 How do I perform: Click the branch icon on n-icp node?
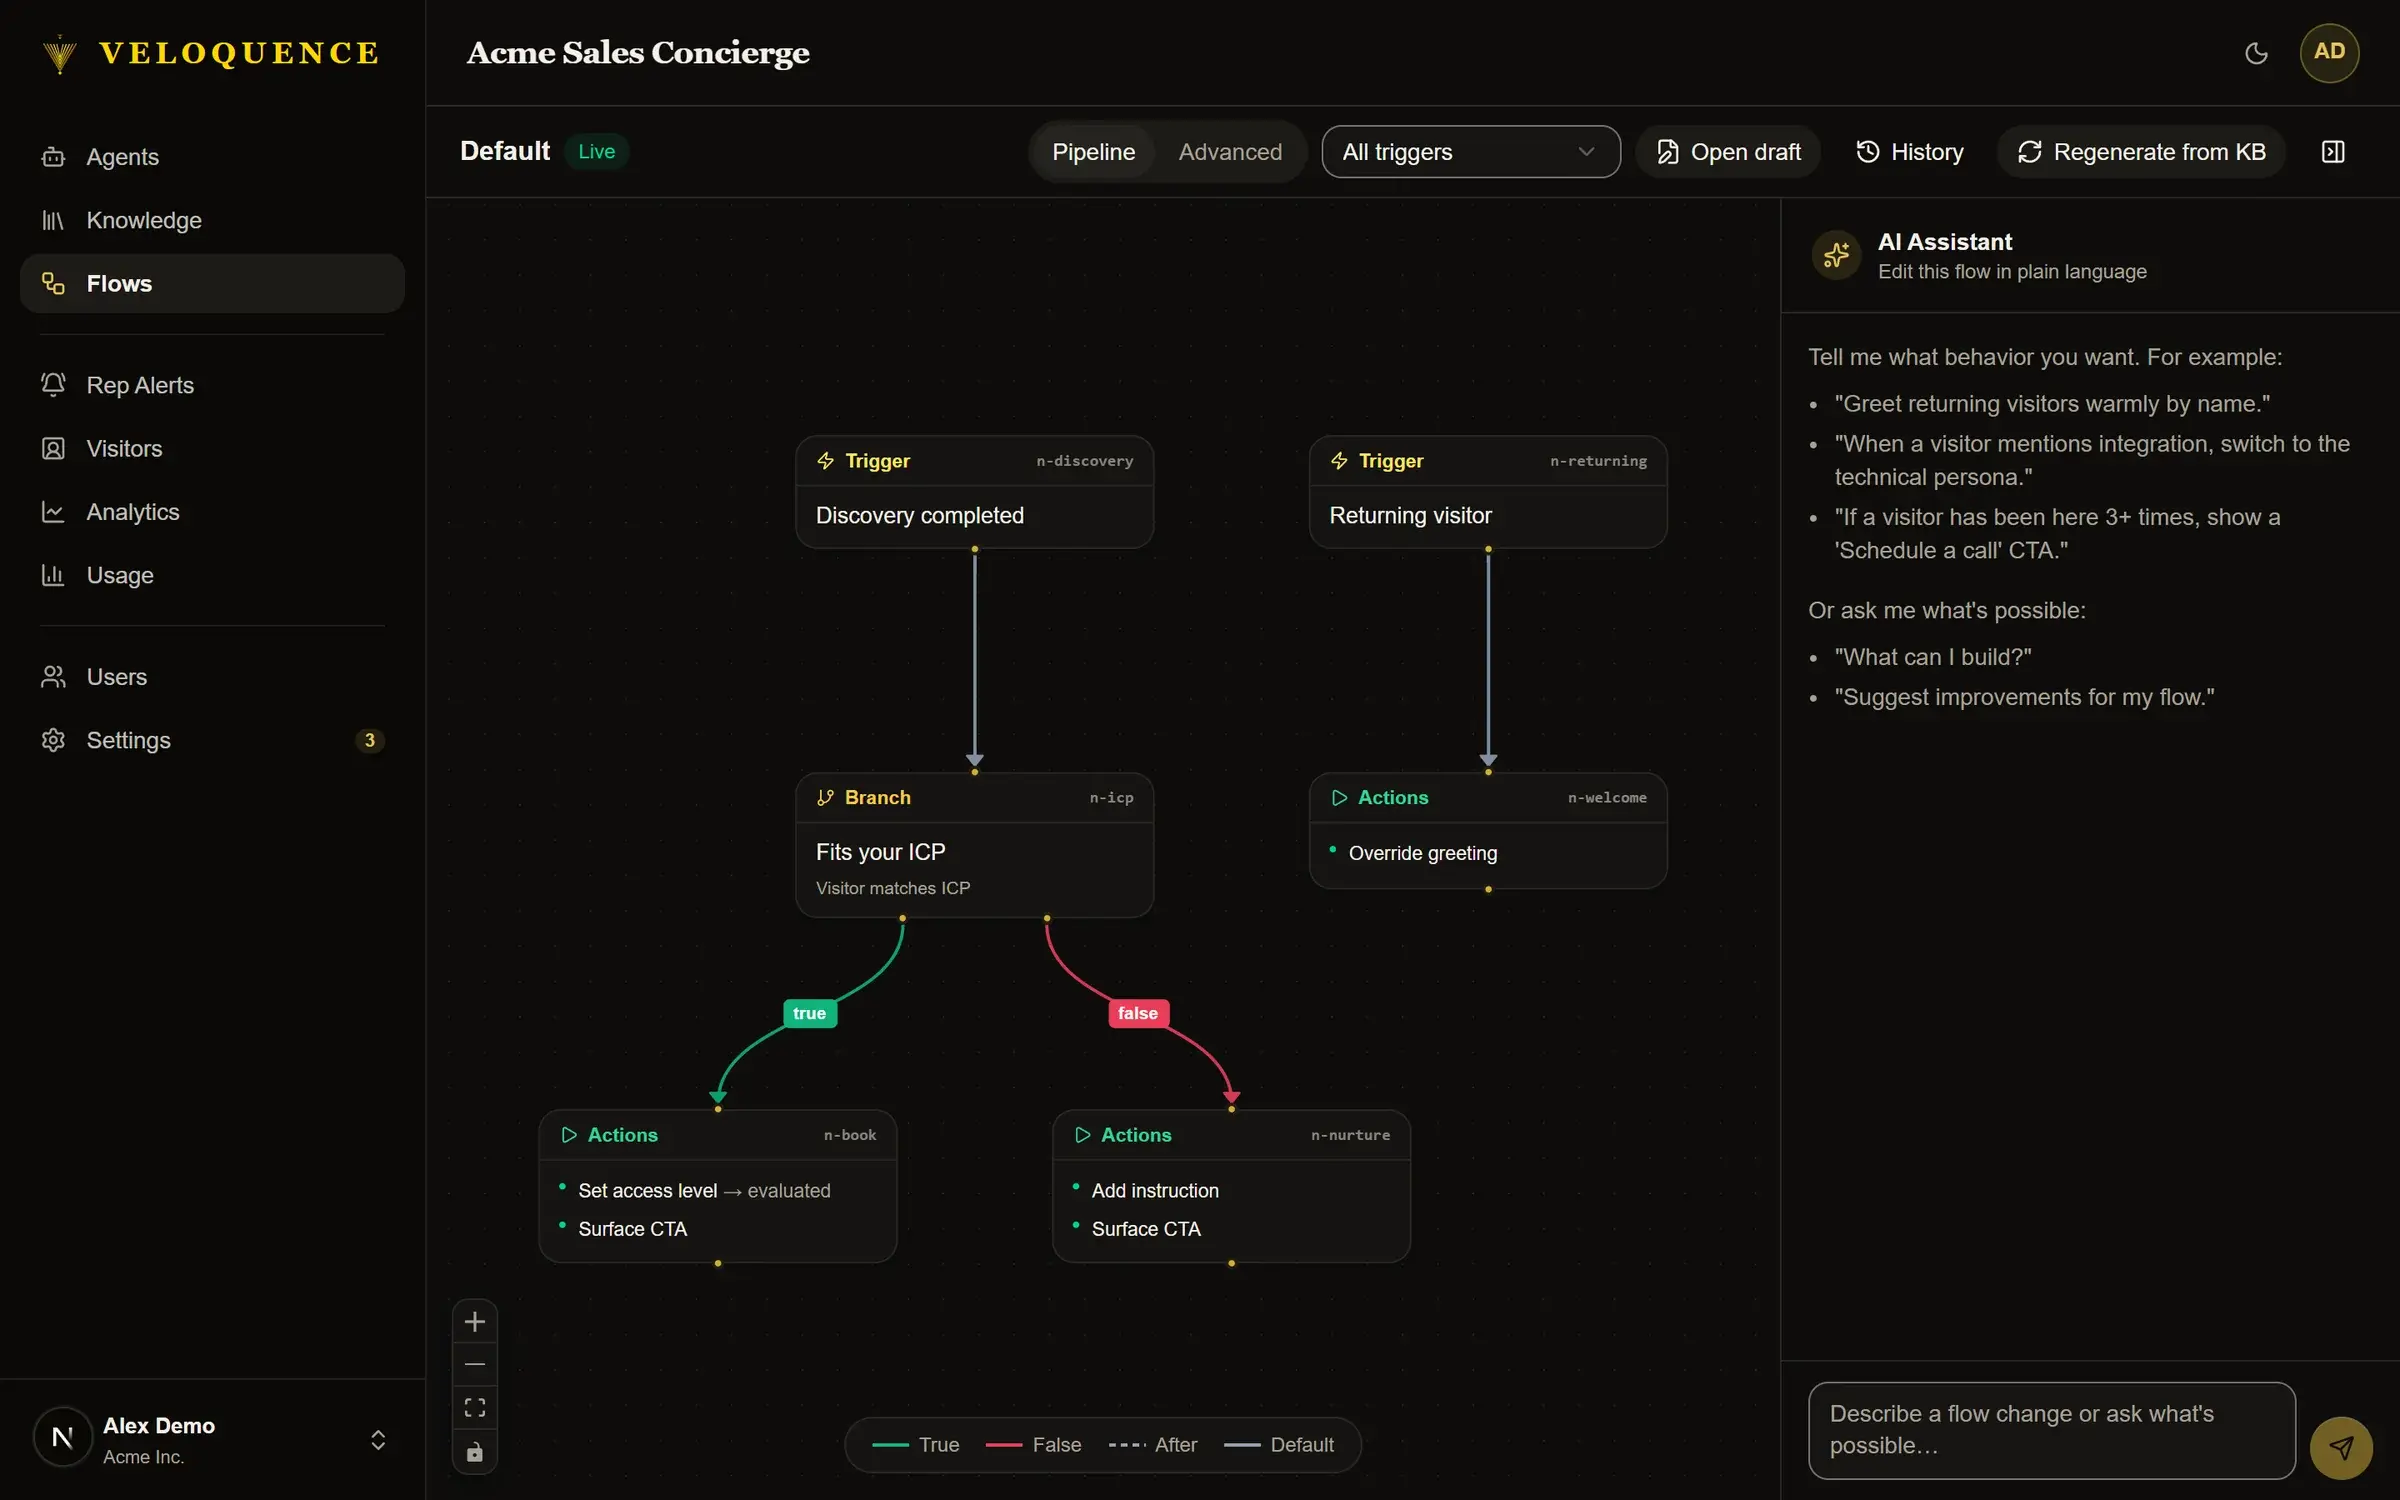tap(825, 798)
